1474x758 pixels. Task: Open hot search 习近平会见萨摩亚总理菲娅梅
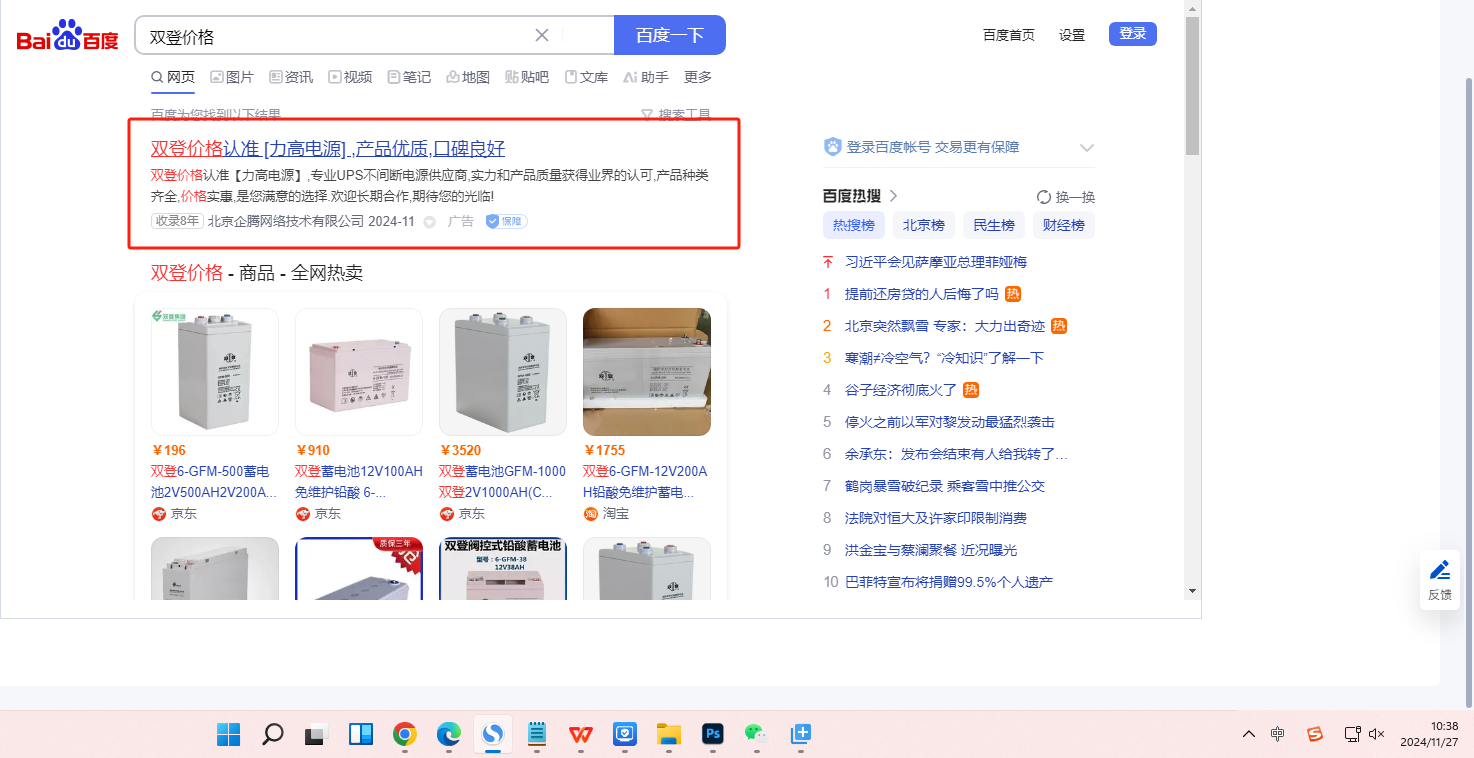coord(936,262)
